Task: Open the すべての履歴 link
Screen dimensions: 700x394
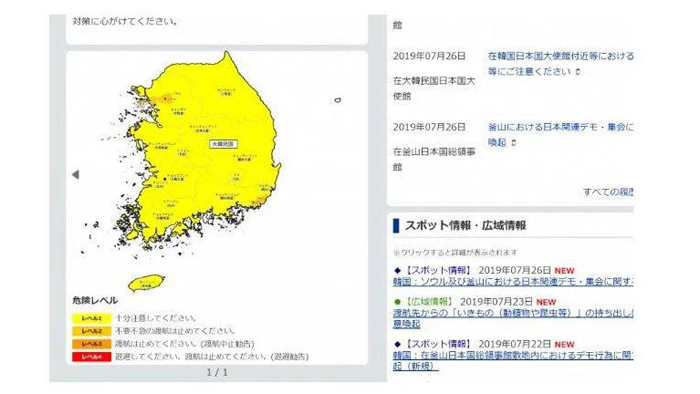Action: (608, 192)
